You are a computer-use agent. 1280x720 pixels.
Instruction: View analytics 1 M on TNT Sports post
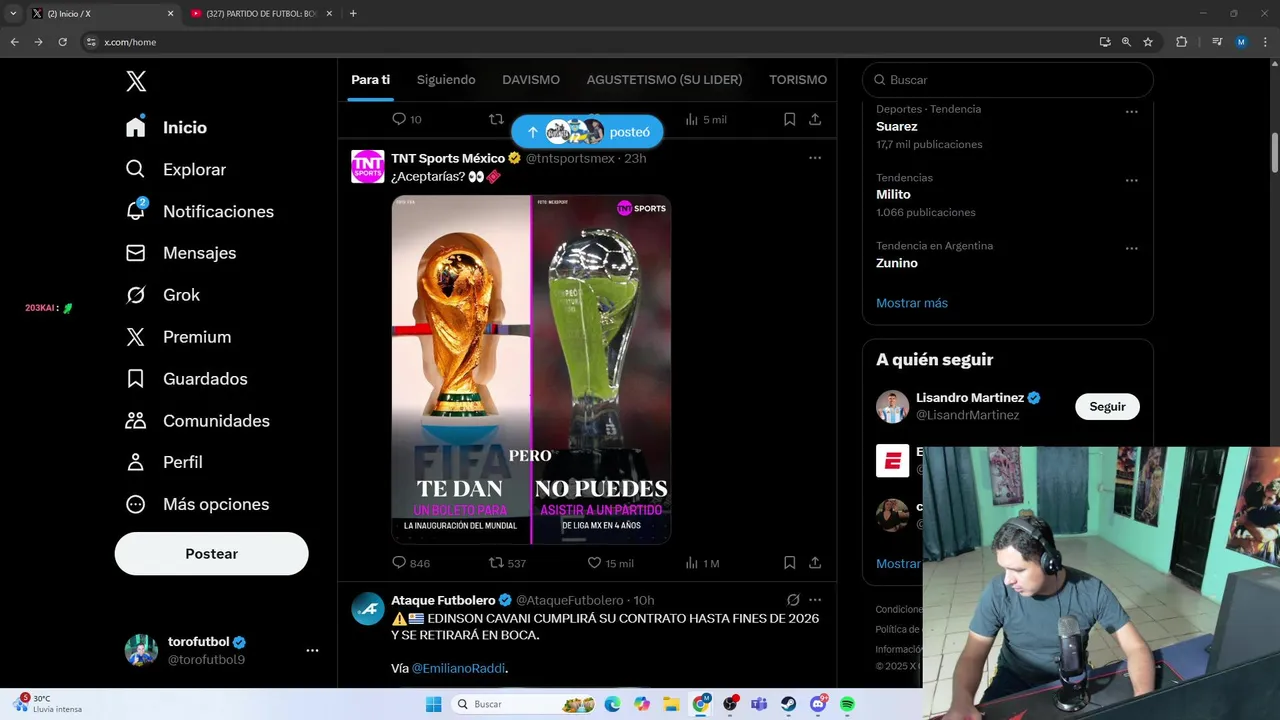coord(702,563)
